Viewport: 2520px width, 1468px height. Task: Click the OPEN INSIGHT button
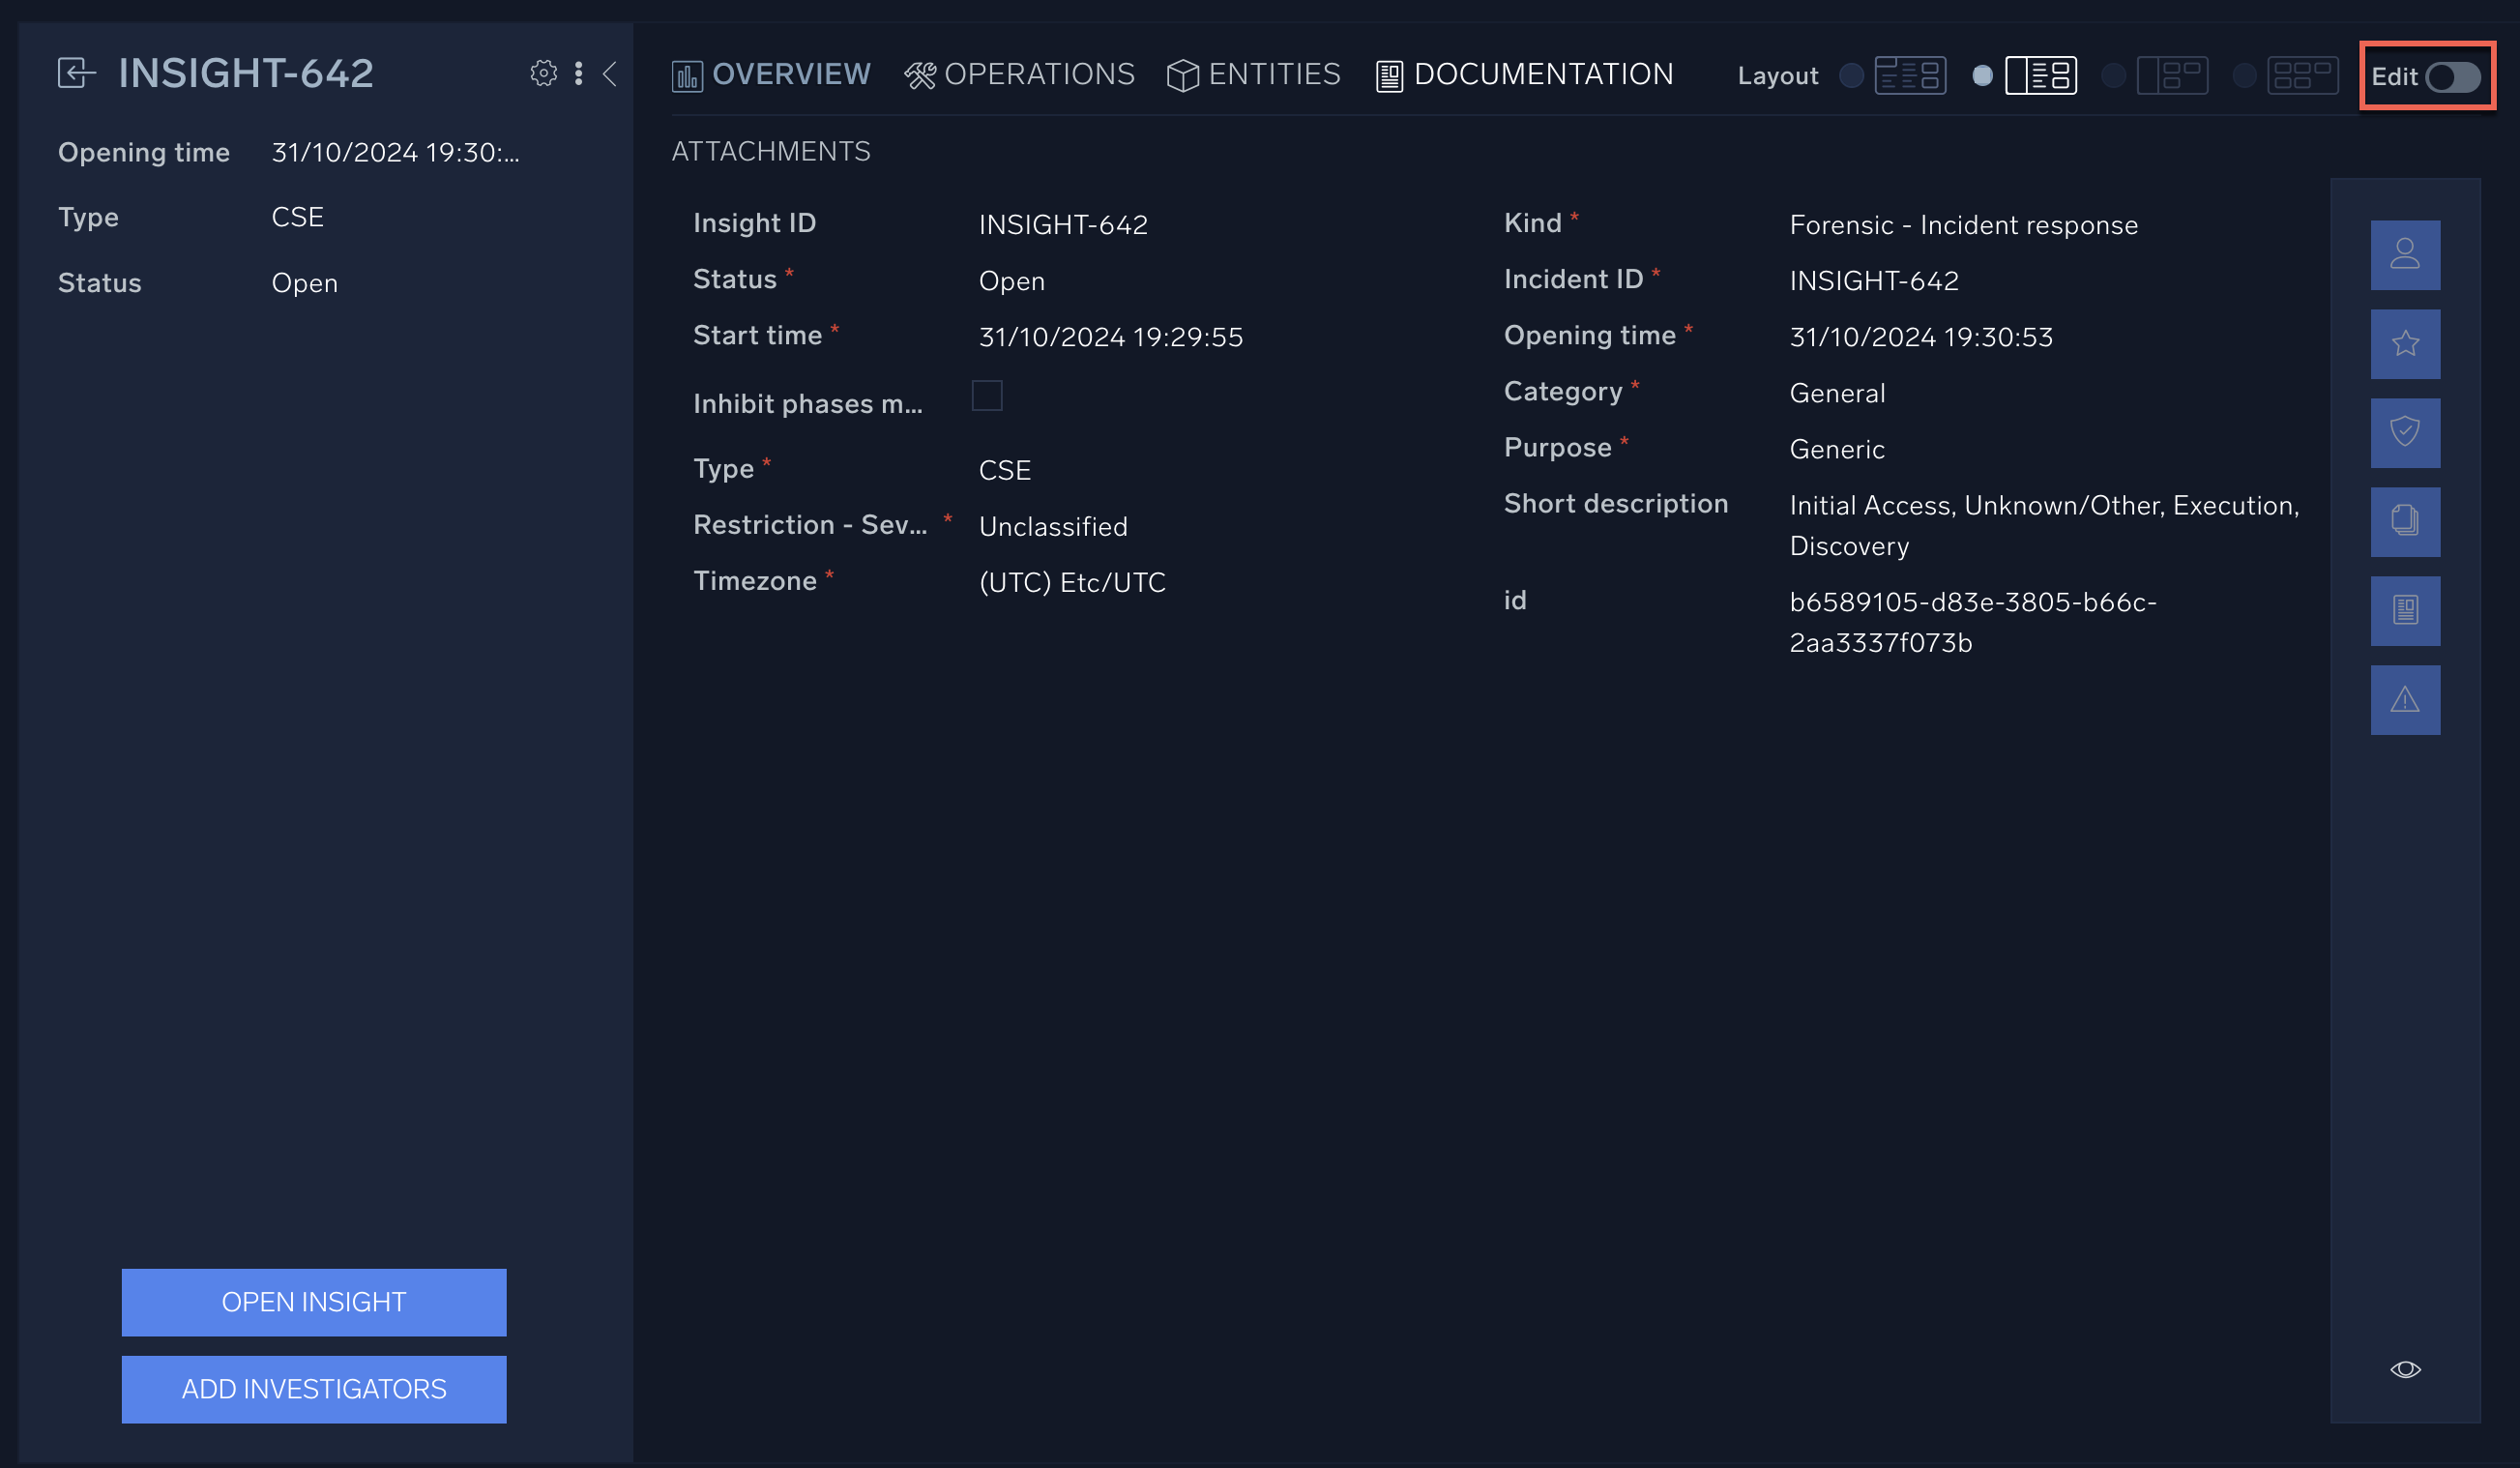[313, 1301]
